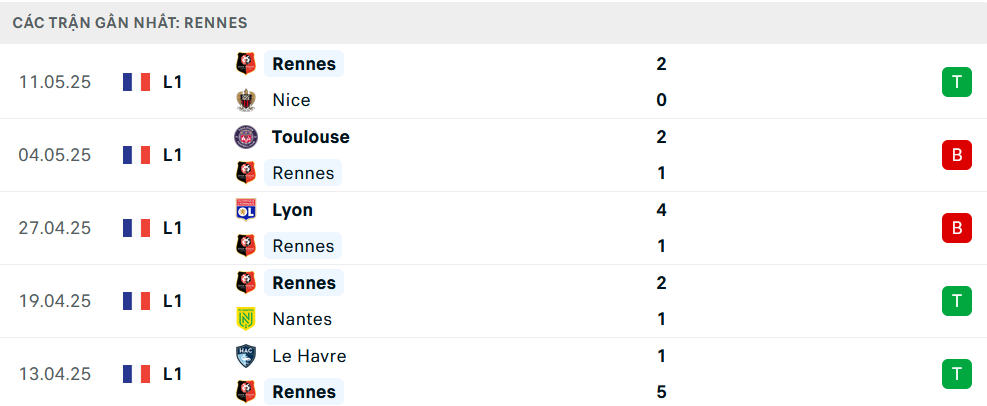The height and width of the screenshot is (406, 987).
Task: Open L1 league label on 27.04.25 row
Action: pos(172,228)
